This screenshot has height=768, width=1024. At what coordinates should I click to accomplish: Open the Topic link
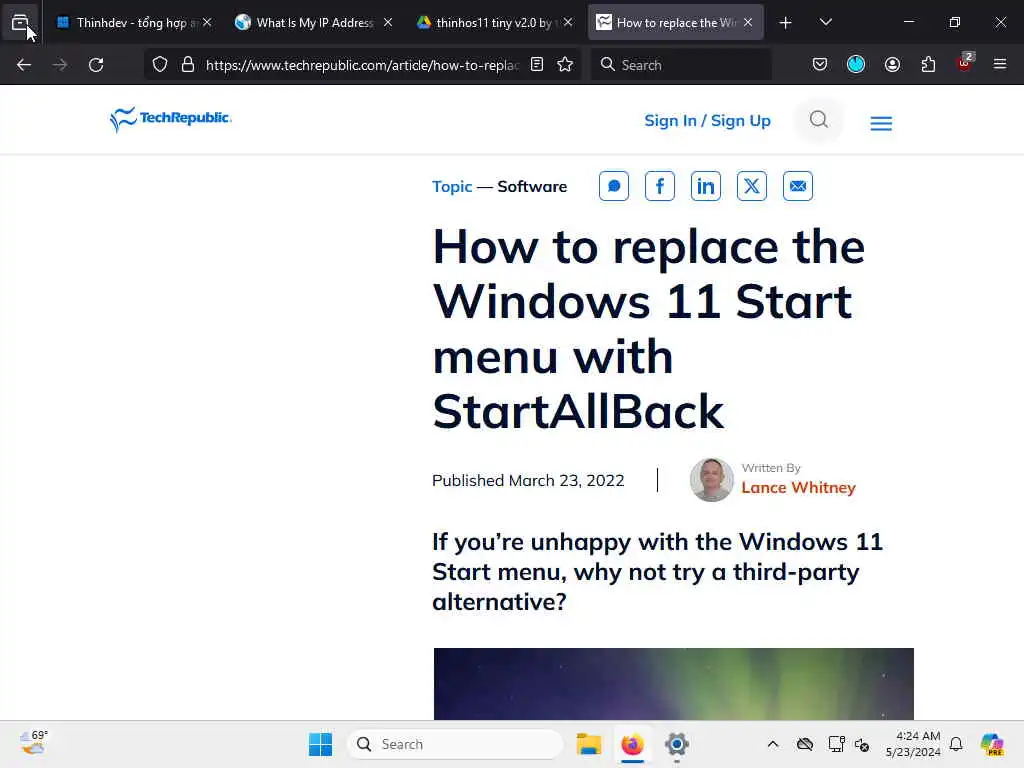(x=452, y=187)
